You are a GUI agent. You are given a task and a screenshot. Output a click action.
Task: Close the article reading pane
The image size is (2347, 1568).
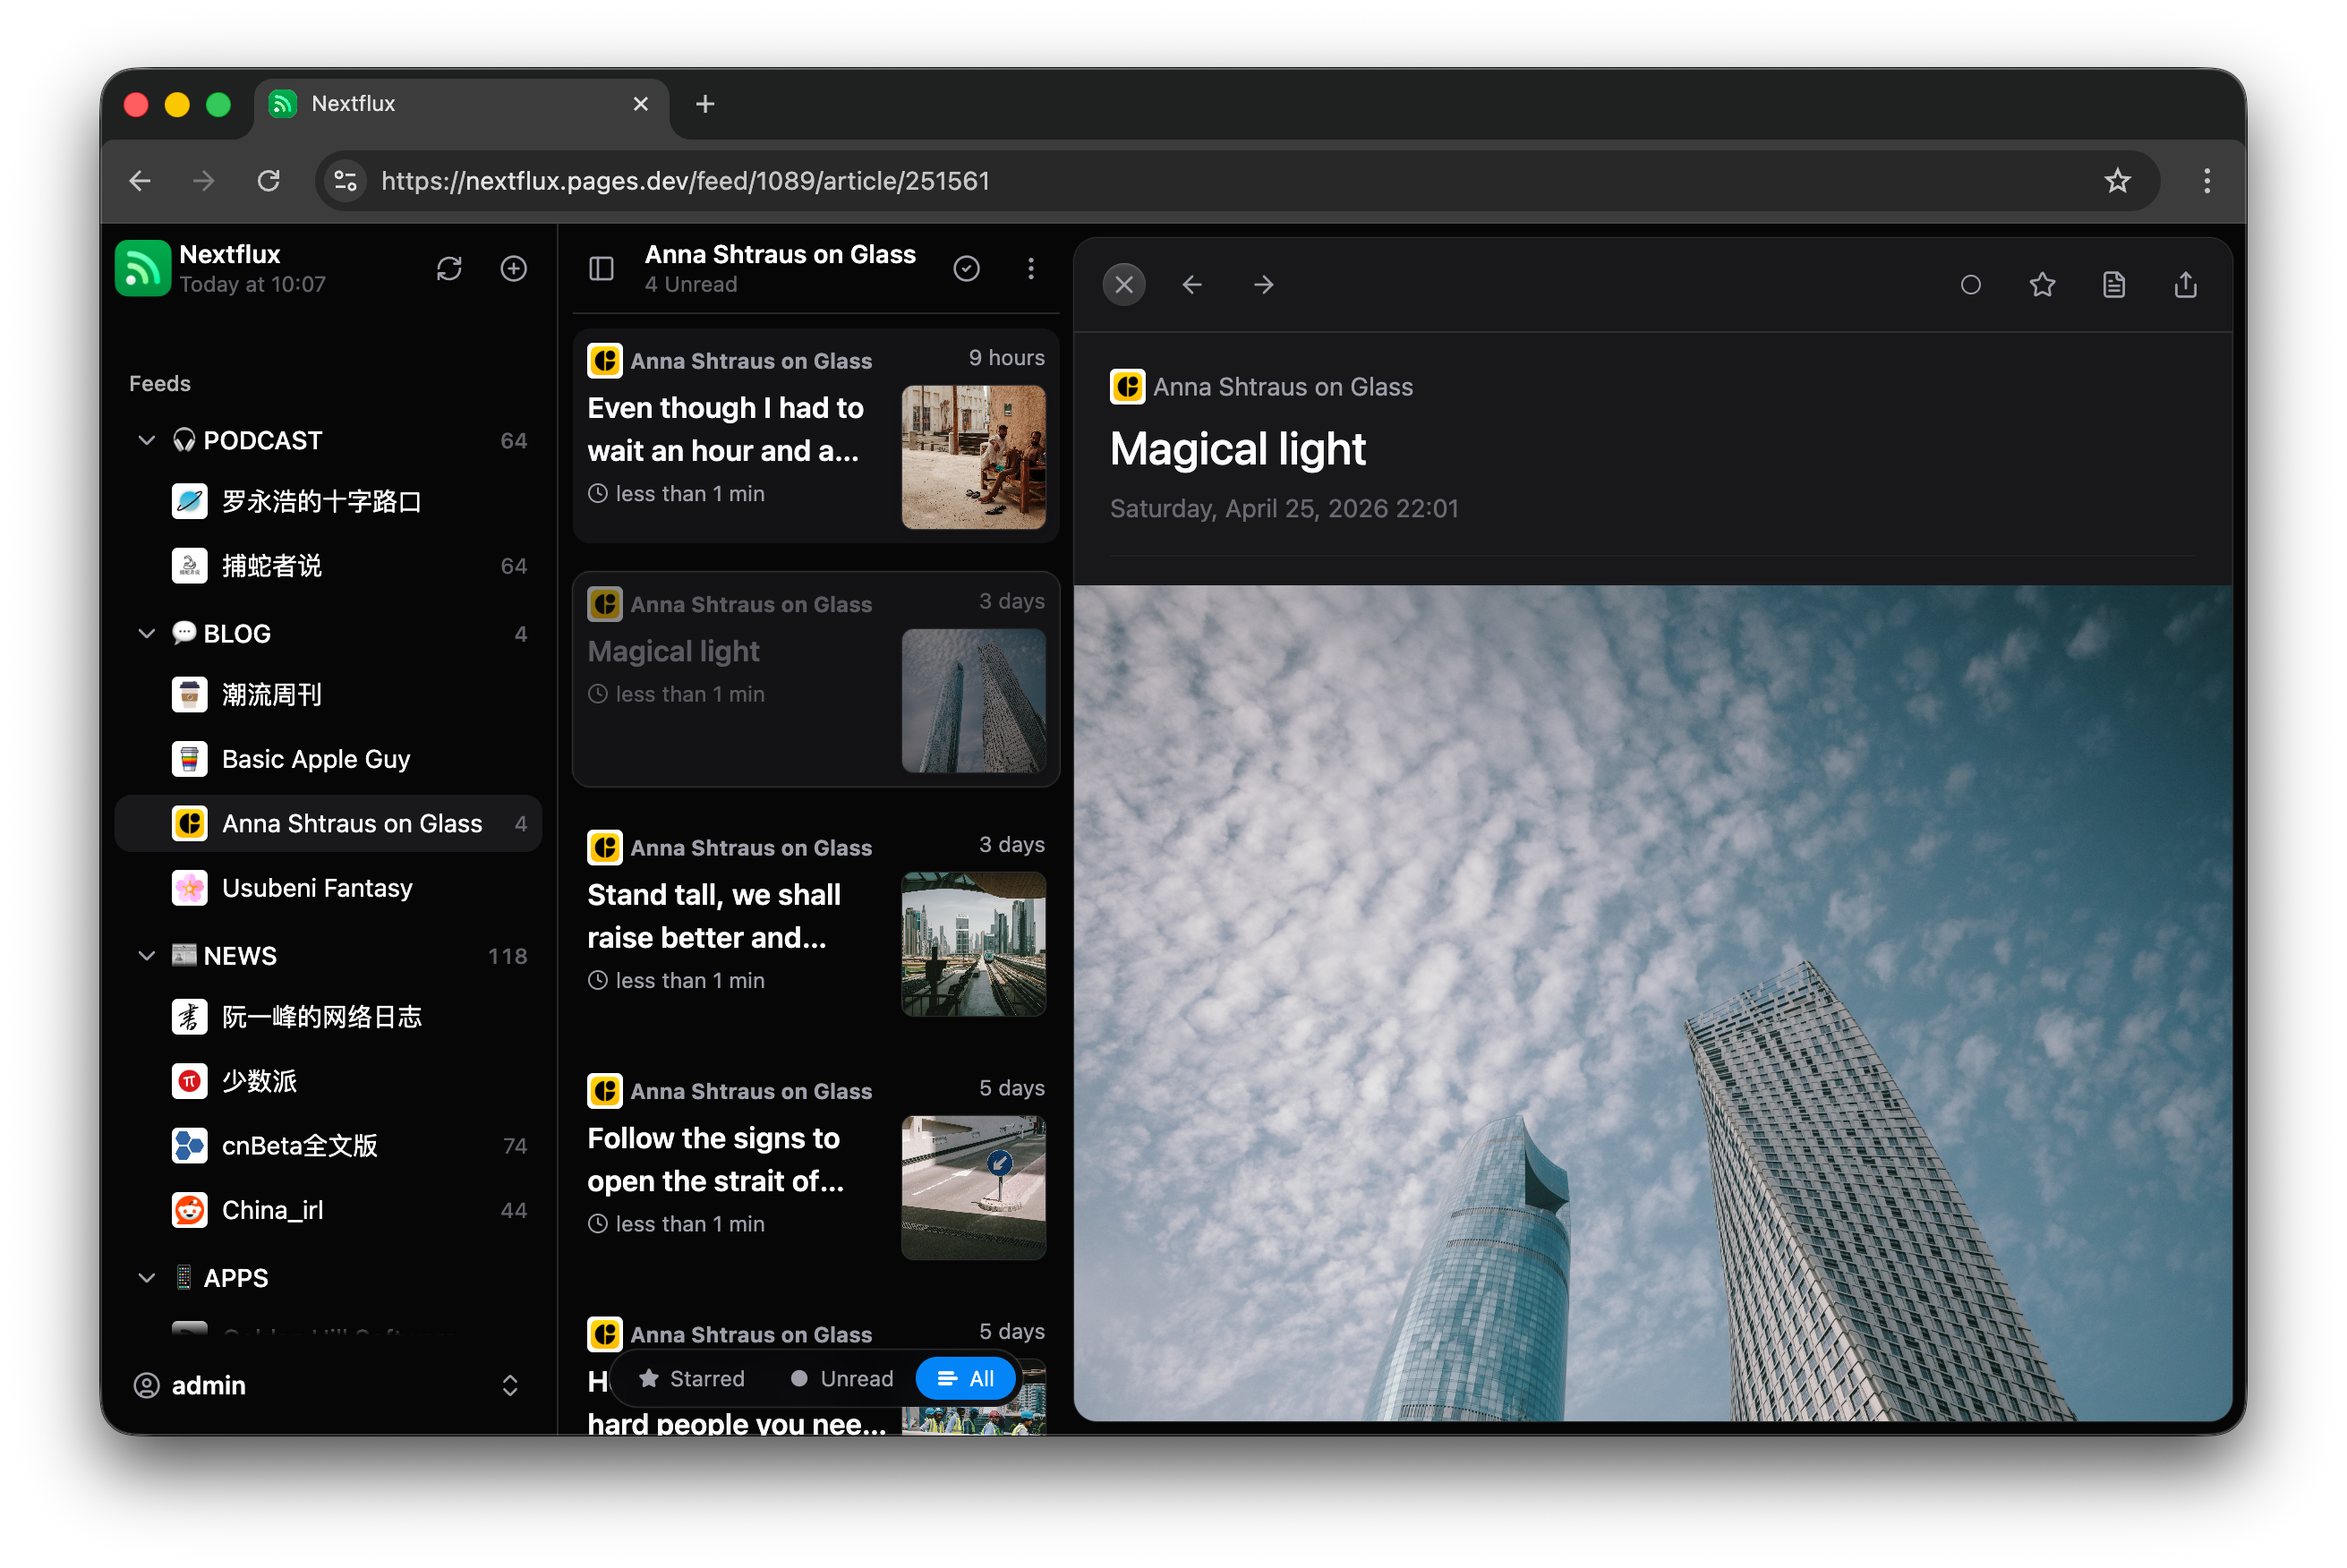pyautogui.click(x=1124, y=285)
